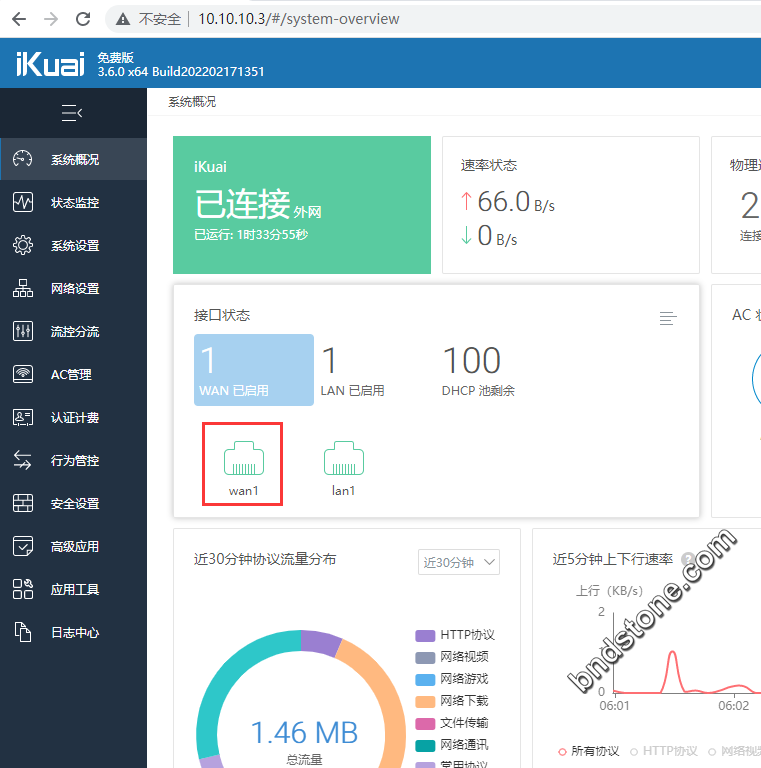Click the 安全设置 firewall icon
Image resolution: width=761 pixels, height=768 pixels.
23,503
